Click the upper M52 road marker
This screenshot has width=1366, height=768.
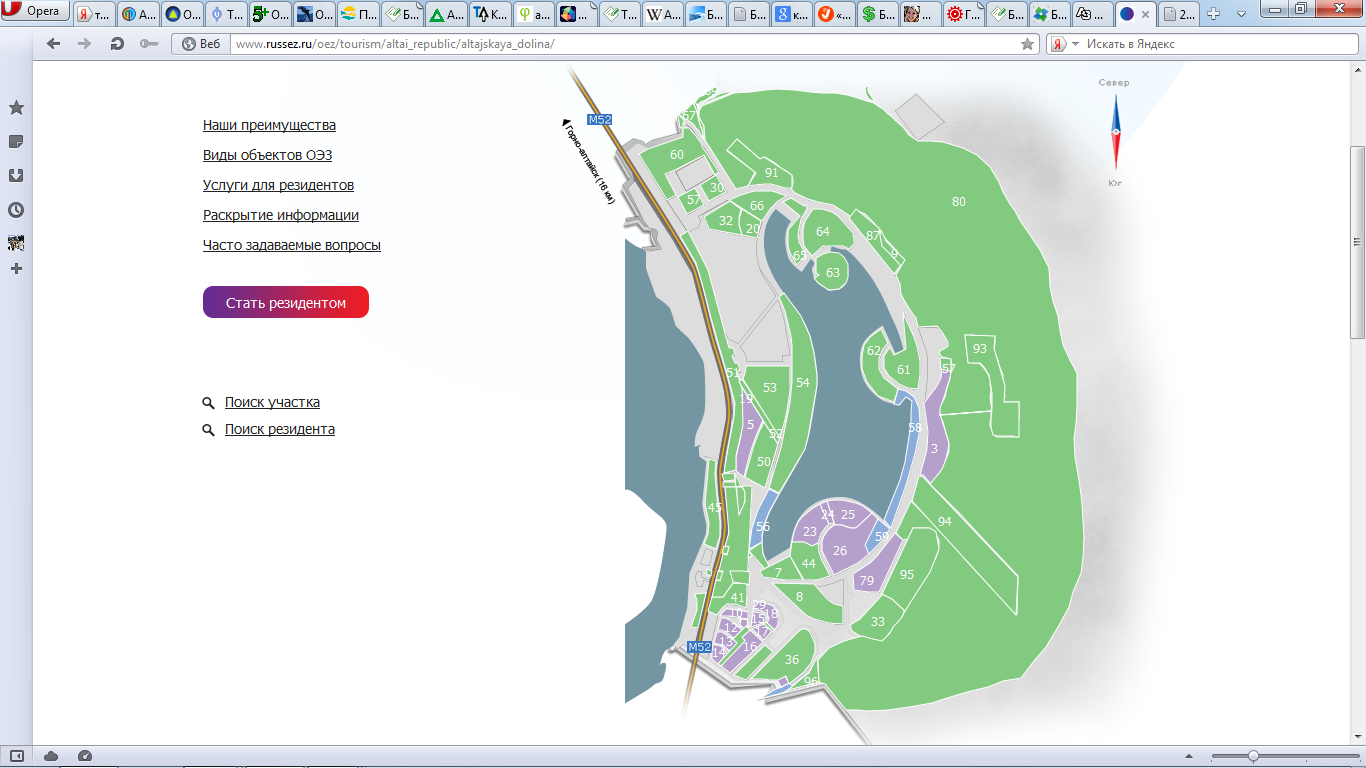599,119
